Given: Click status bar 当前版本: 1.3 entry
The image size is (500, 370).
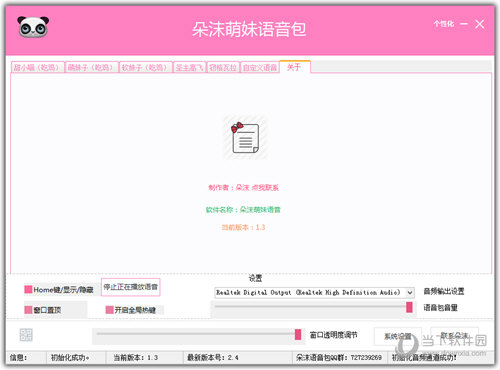Looking at the screenshot, I should tap(144, 358).
